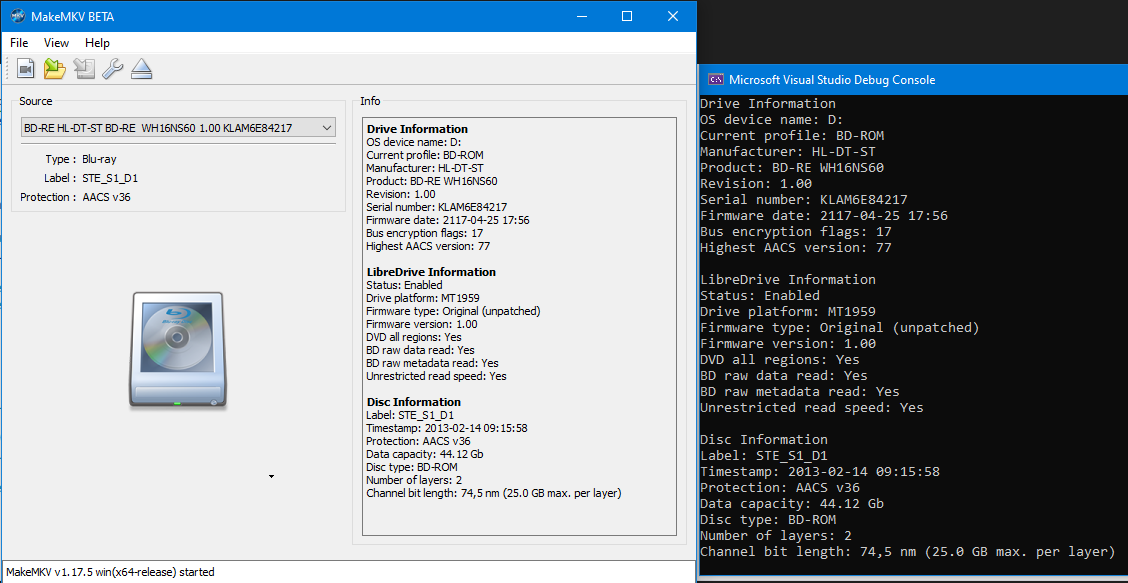Eject disc using the eject icon
Image resolution: width=1128 pixels, height=583 pixels.
click(142, 69)
